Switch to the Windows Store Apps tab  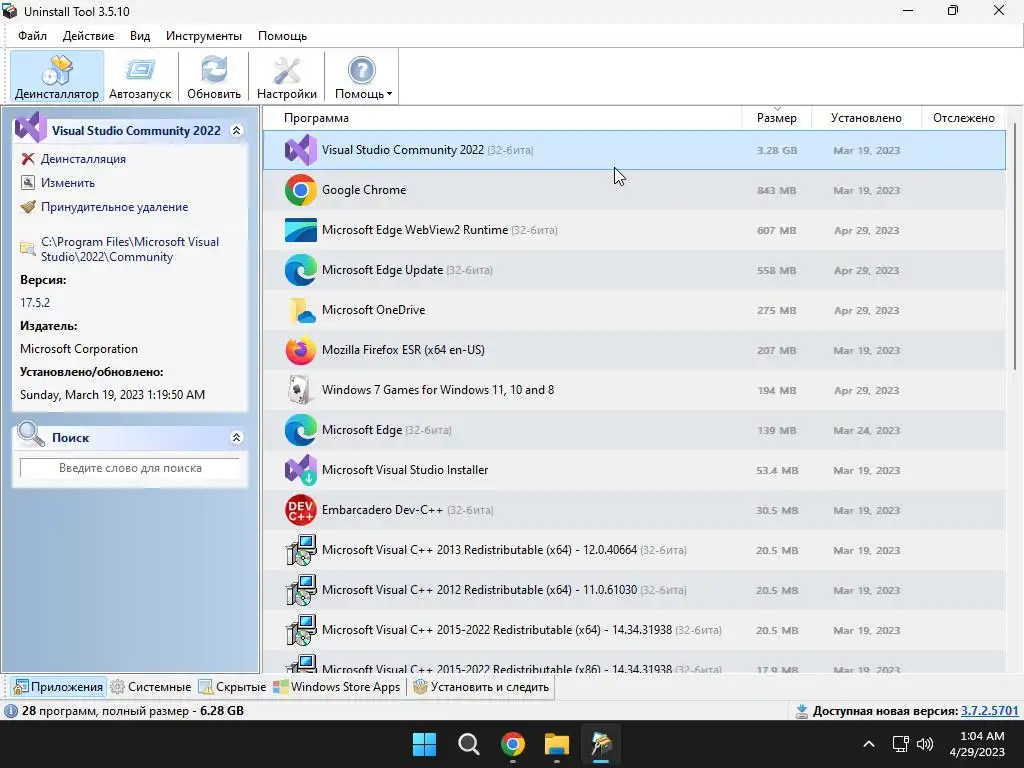337,687
